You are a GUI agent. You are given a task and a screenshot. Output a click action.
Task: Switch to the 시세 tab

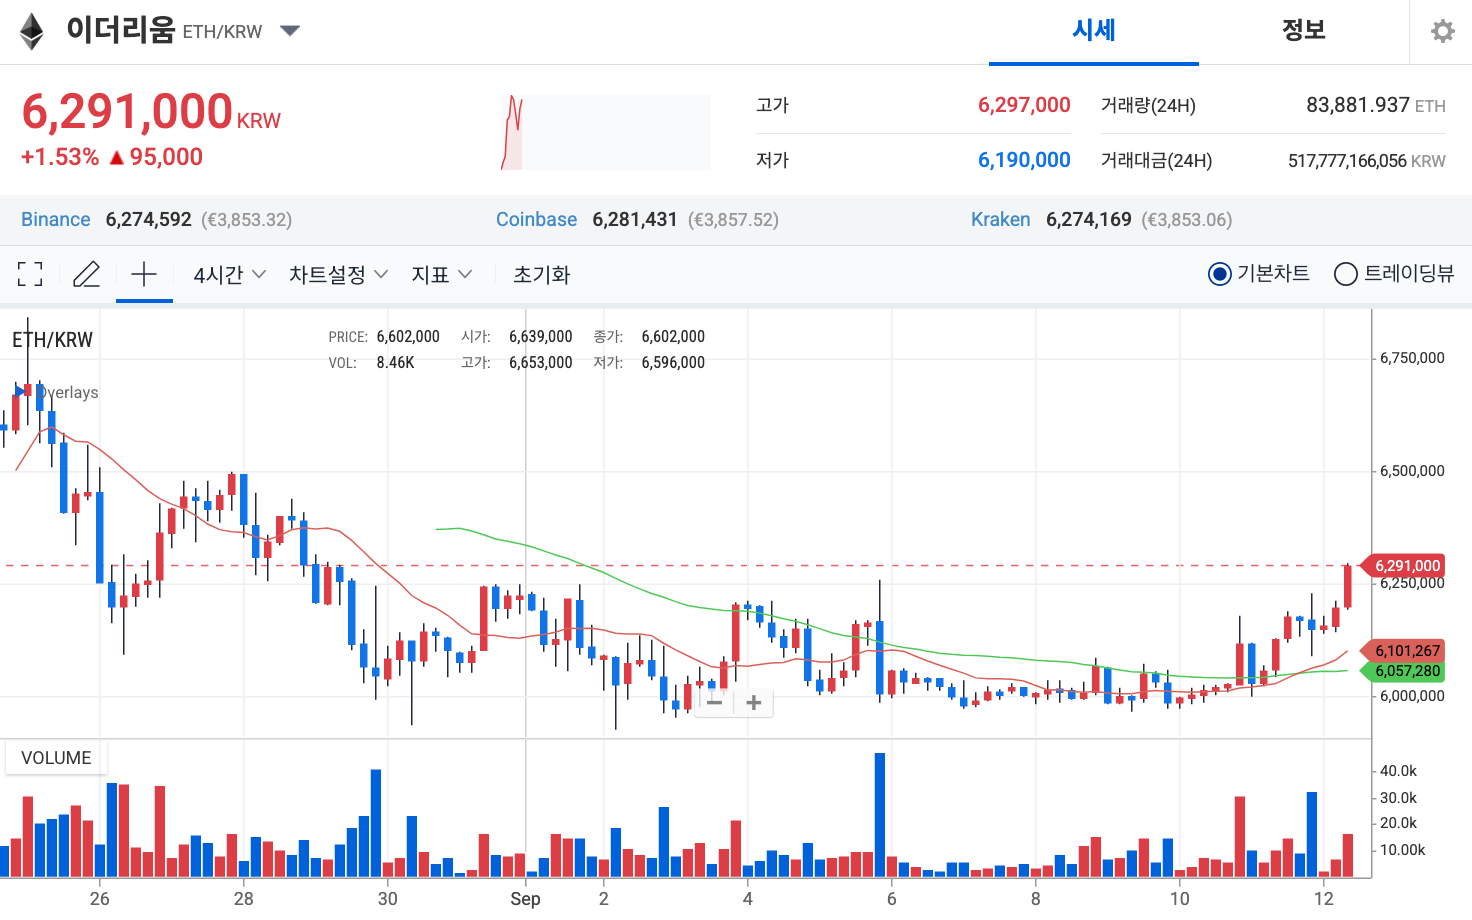click(1093, 31)
